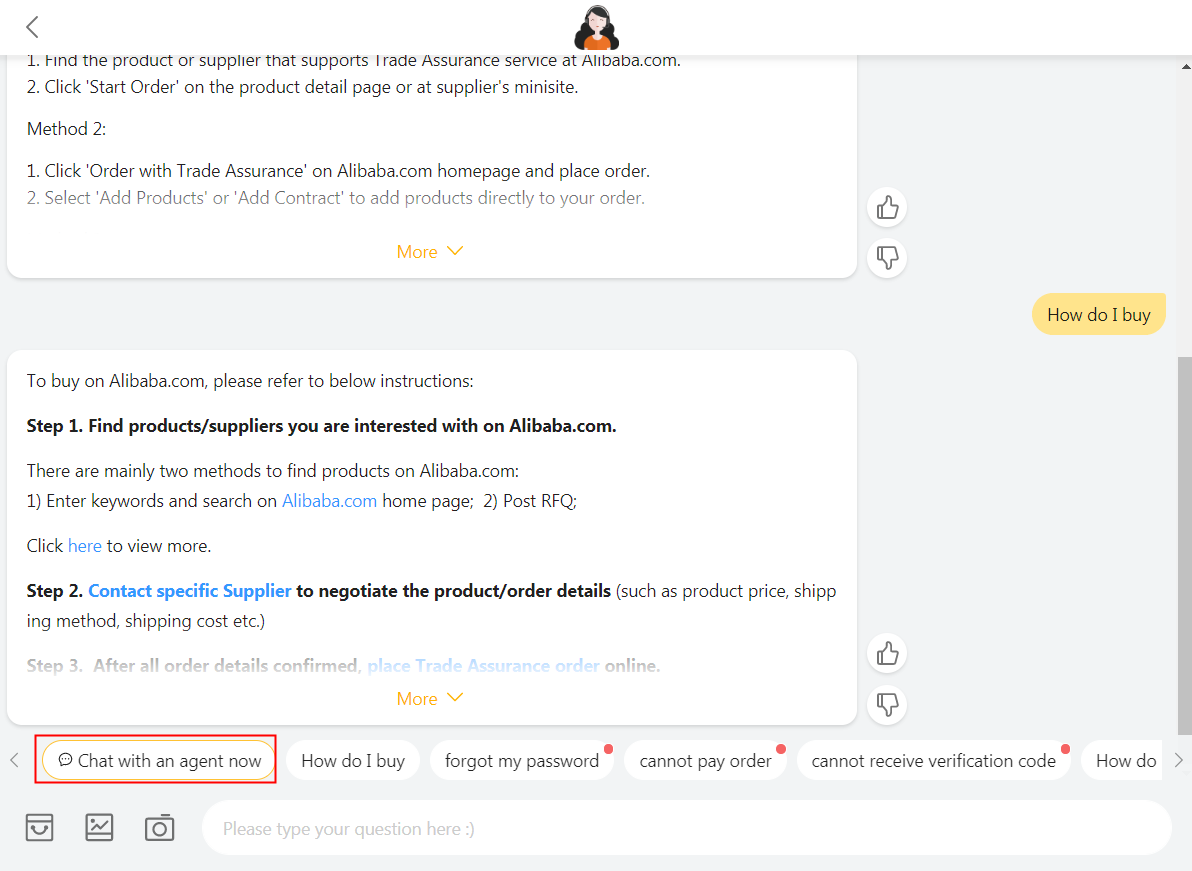Go back using the top-left arrow
The image size is (1192, 871).
point(32,27)
